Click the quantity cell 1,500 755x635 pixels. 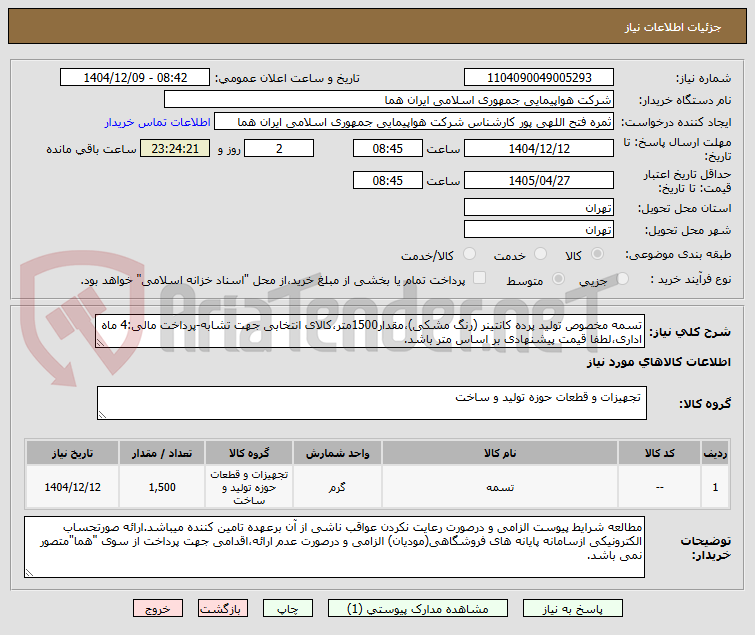coord(162,487)
